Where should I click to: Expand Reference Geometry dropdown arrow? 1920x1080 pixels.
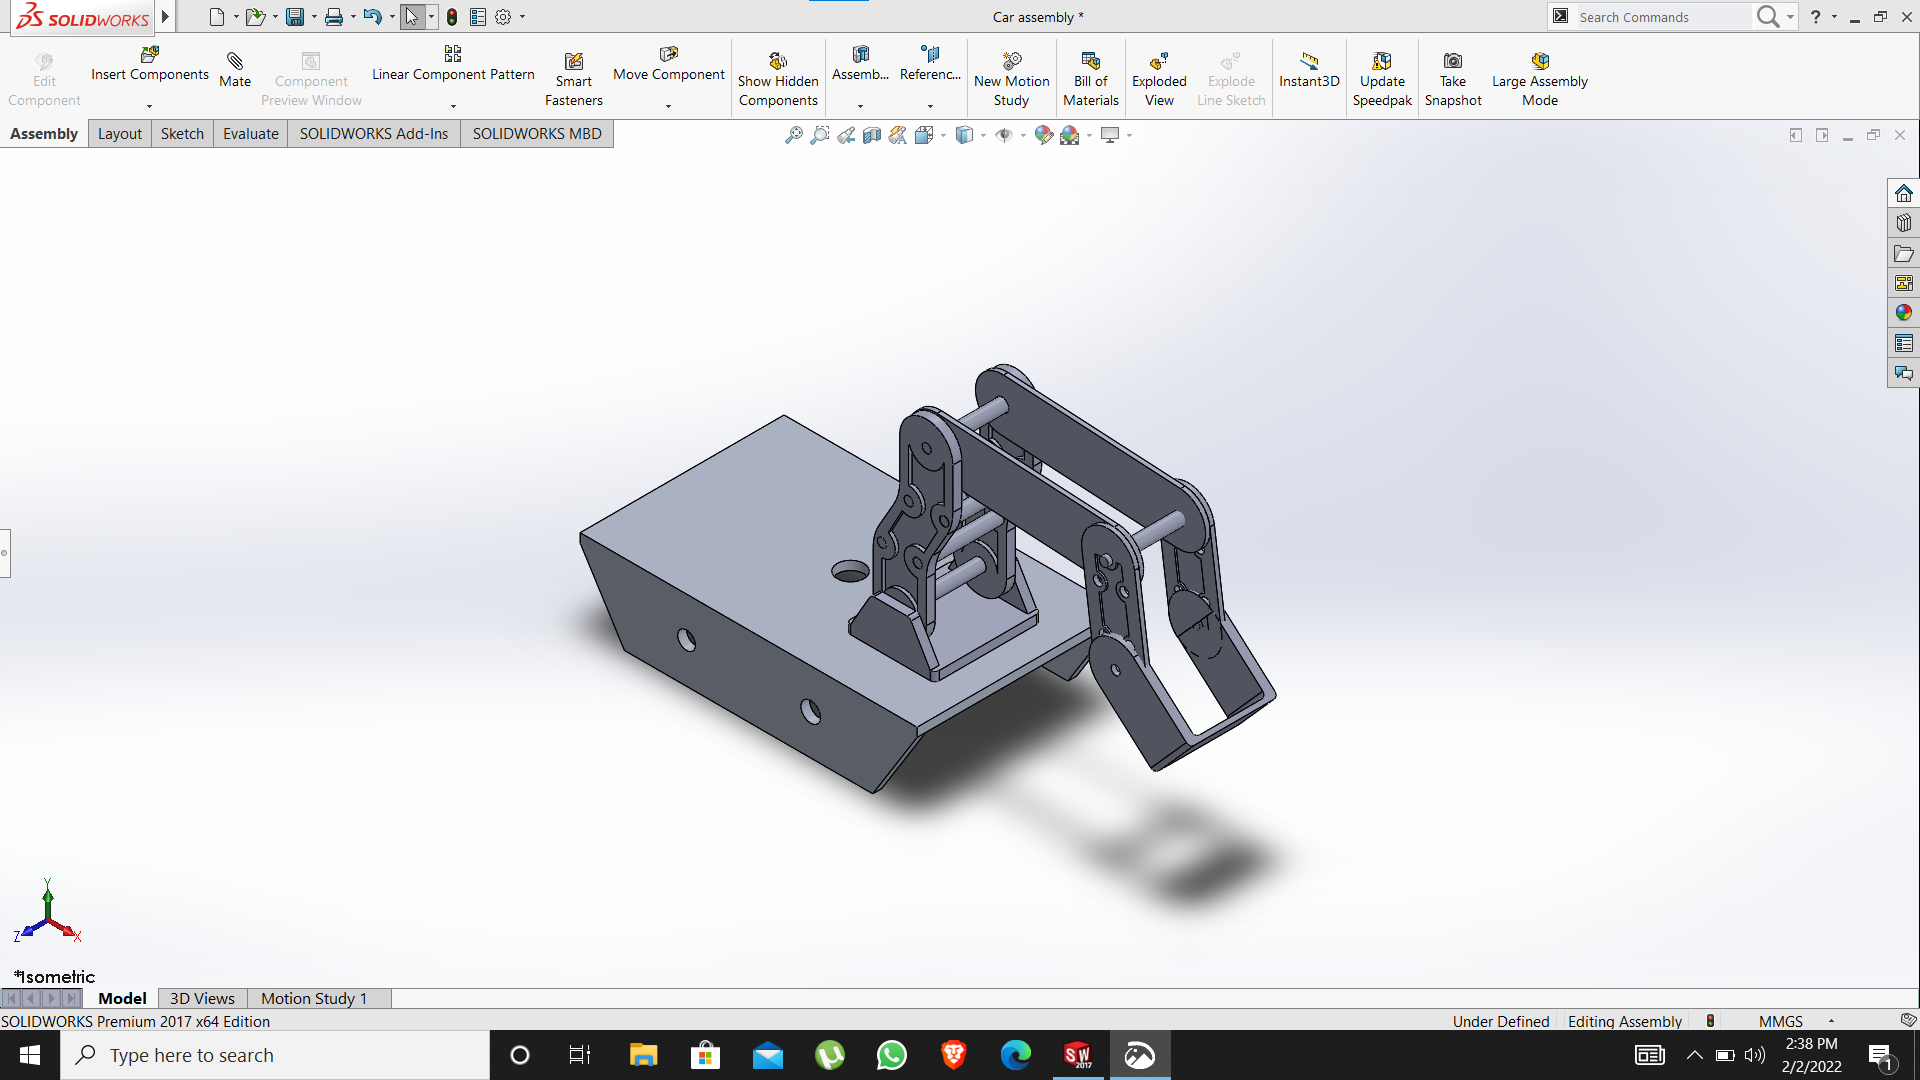pyautogui.click(x=930, y=106)
